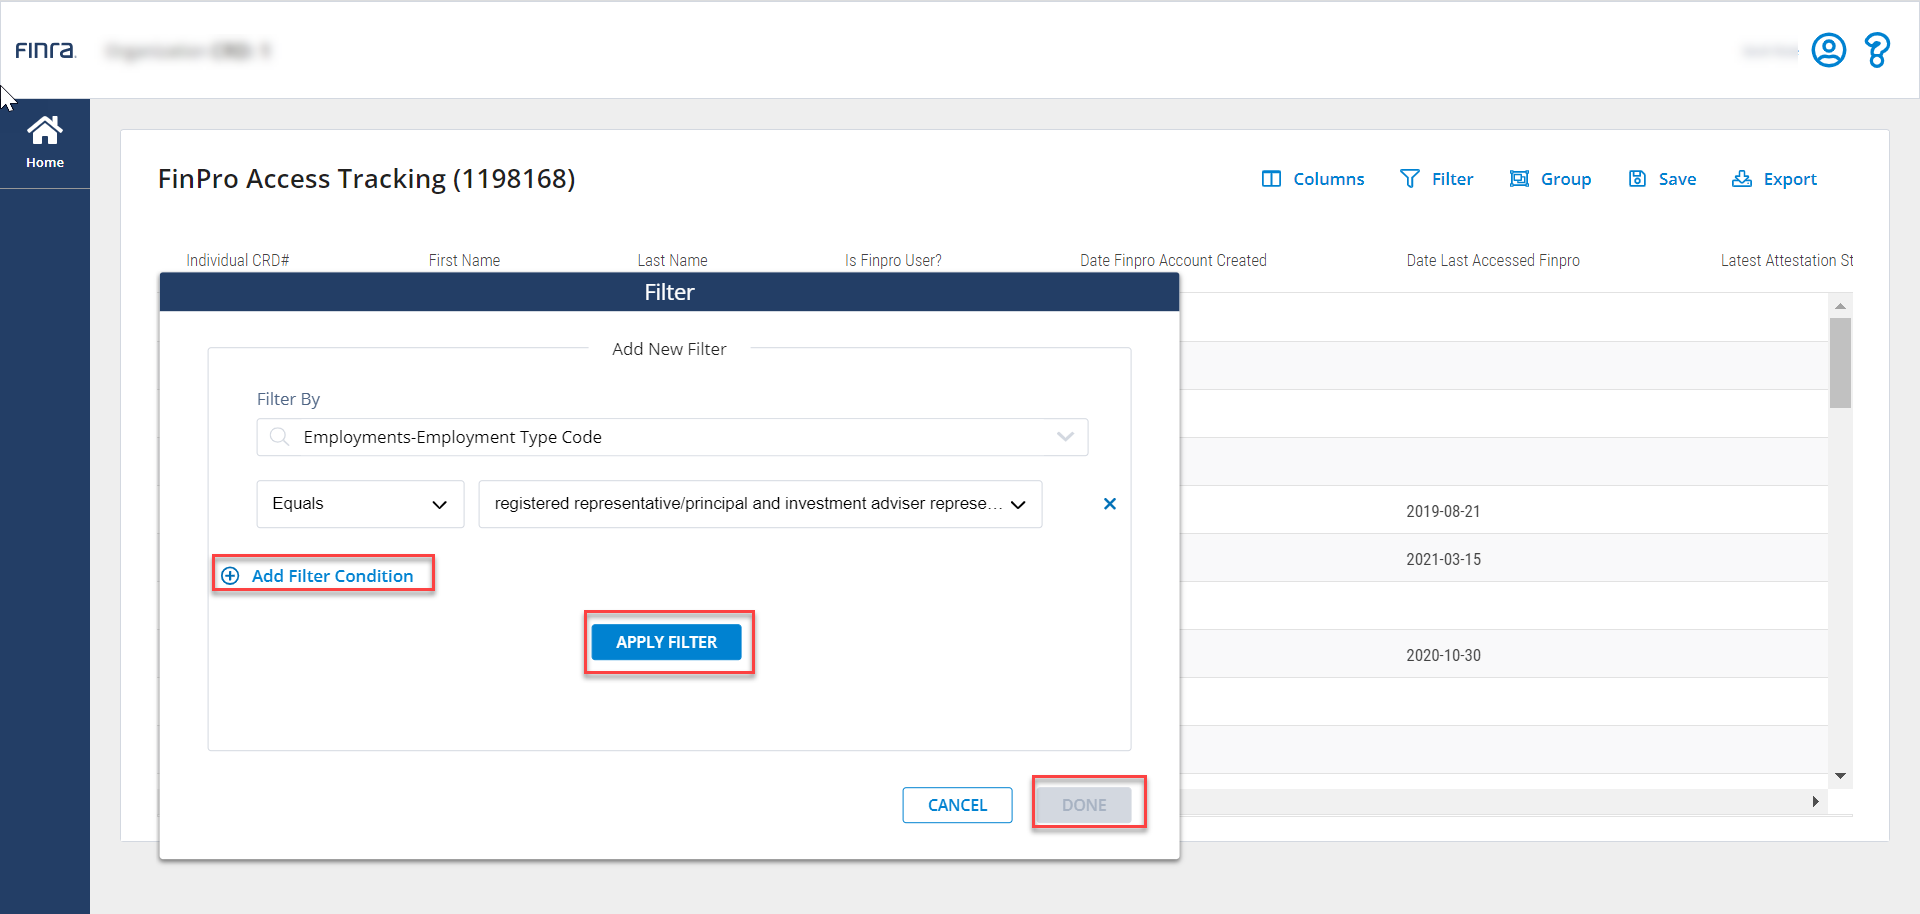The image size is (1920, 914).
Task: Open the Columns chooser
Action: coord(1312,179)
